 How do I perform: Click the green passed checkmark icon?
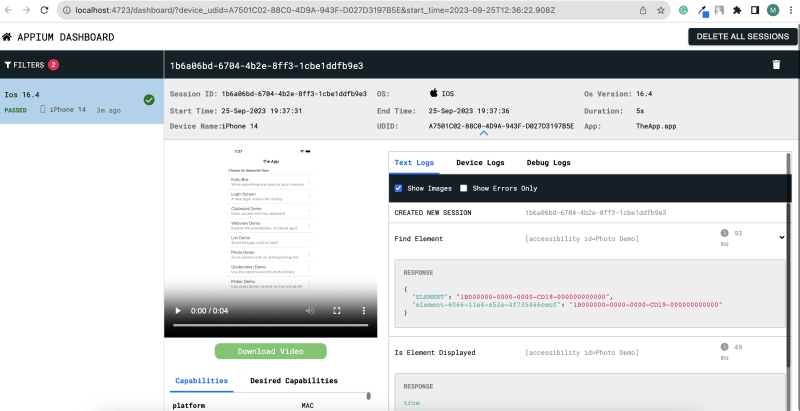point(149,100)
